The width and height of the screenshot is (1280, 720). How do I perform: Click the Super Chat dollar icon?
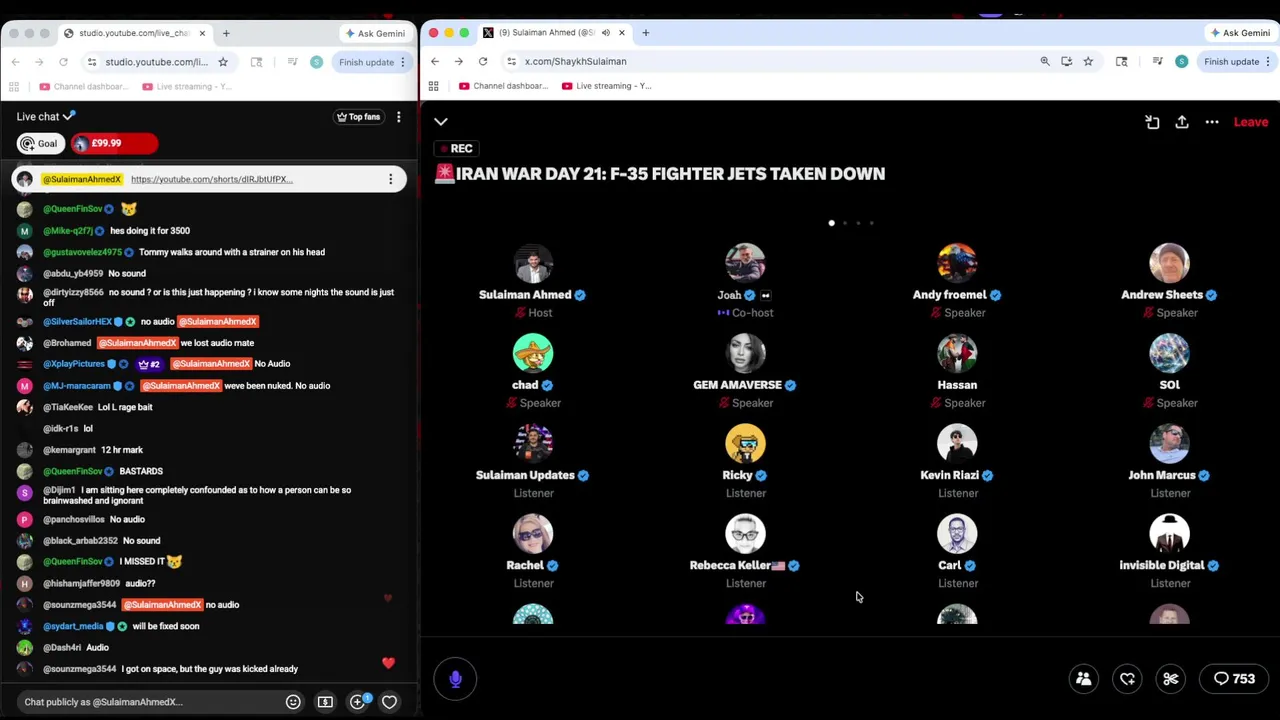[325, 702]
